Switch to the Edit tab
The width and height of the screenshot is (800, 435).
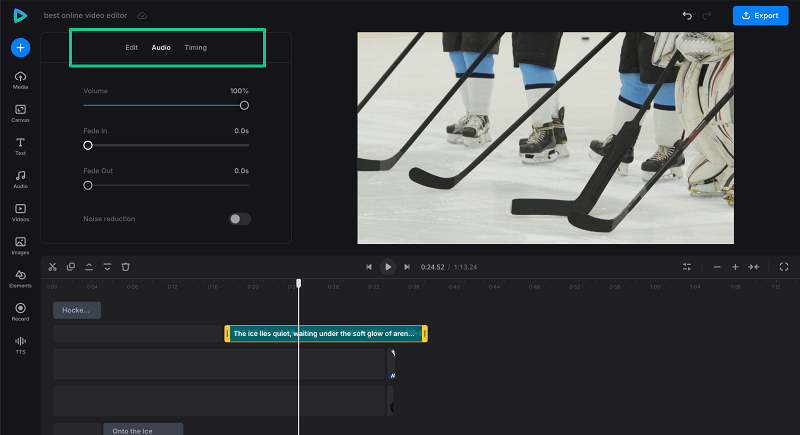click(132, 47)
